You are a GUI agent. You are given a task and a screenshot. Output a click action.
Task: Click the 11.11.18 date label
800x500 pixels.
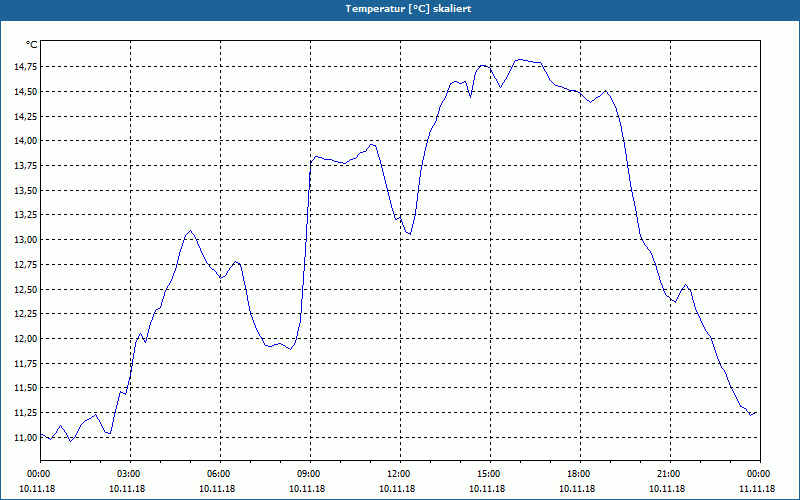tap(757, 489)
